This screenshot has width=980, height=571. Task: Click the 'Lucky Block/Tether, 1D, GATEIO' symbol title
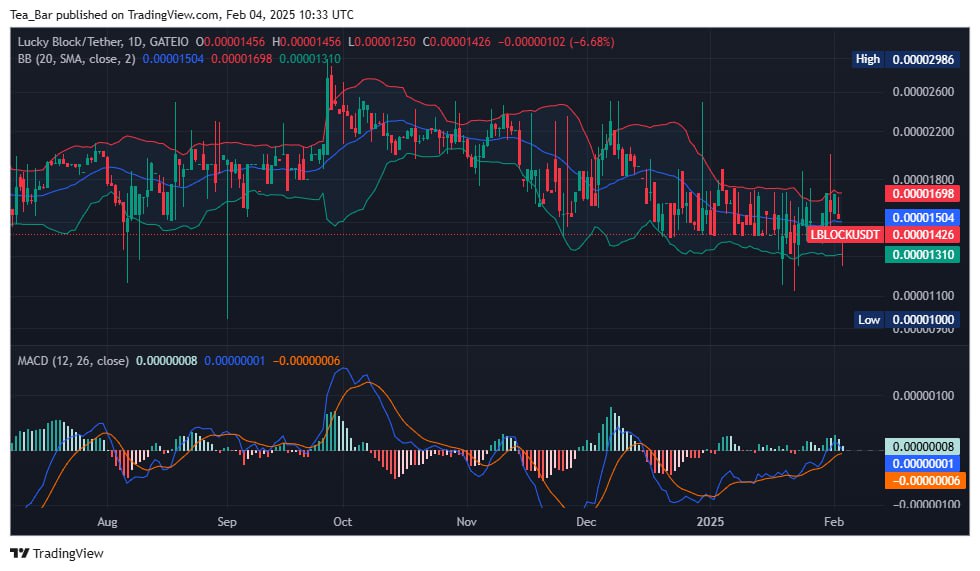tap(102, 42)
